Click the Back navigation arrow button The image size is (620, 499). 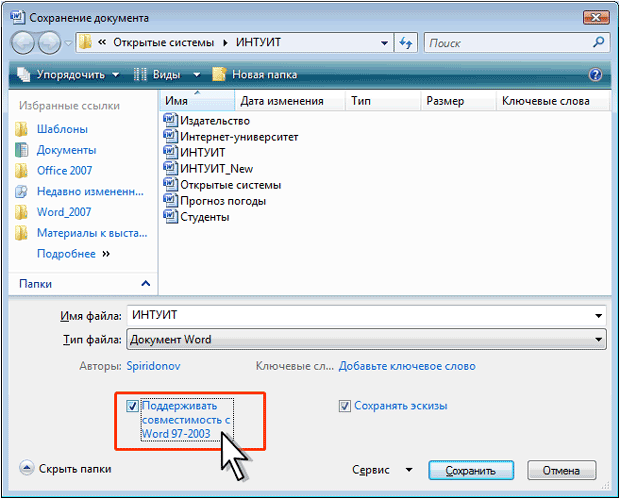point(23,43)
